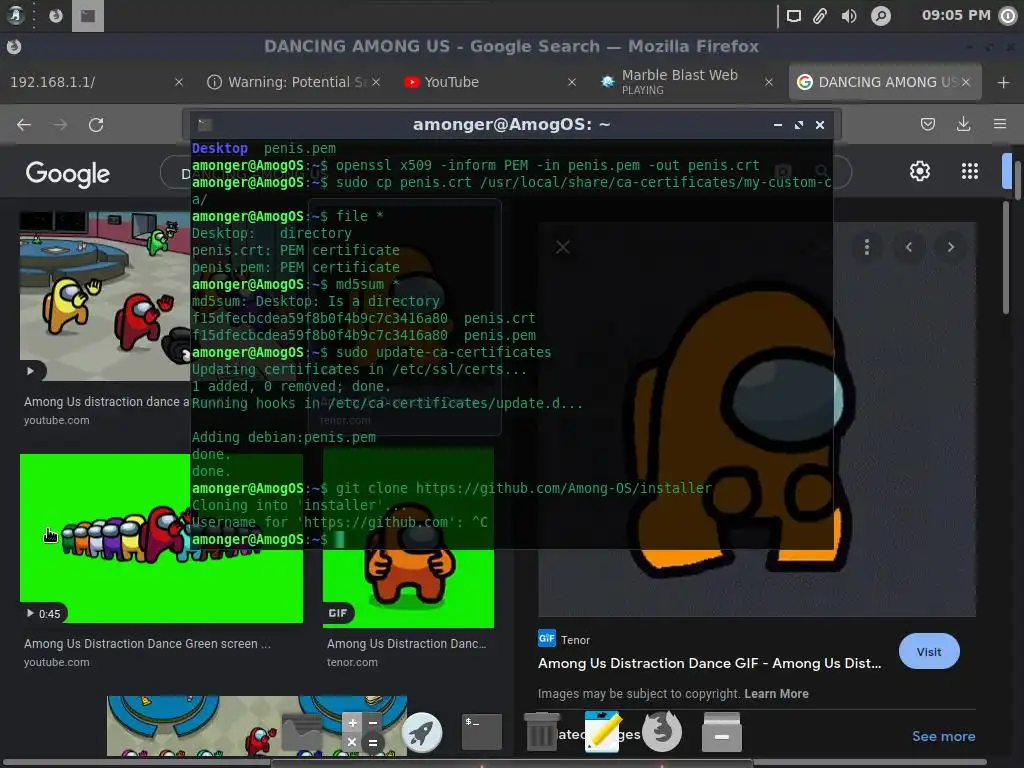Switch to the YouTube tab
Viewport: 1024px width, 768px height.
[483, 82]
